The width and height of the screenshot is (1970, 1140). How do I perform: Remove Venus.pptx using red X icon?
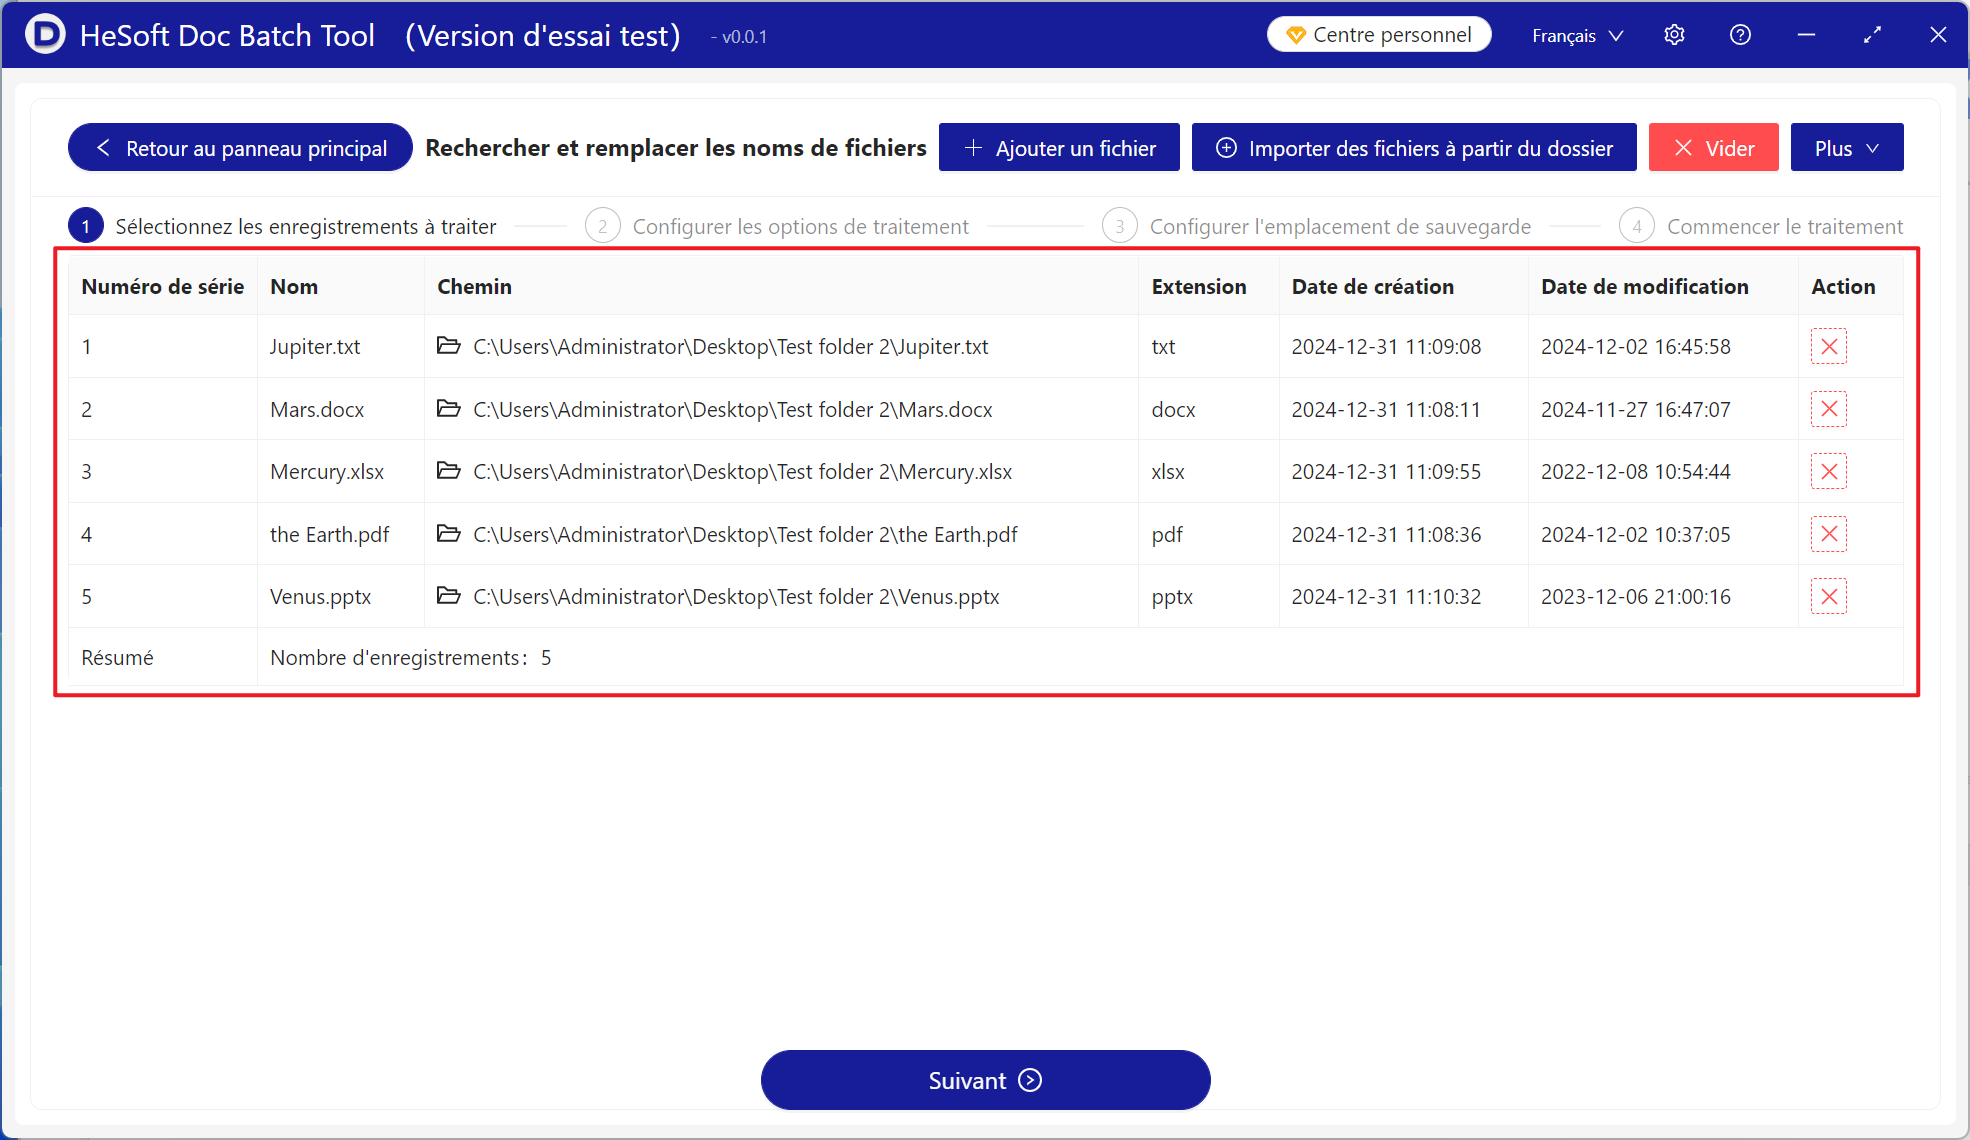pyautogui.click(x=1828, y=597)
